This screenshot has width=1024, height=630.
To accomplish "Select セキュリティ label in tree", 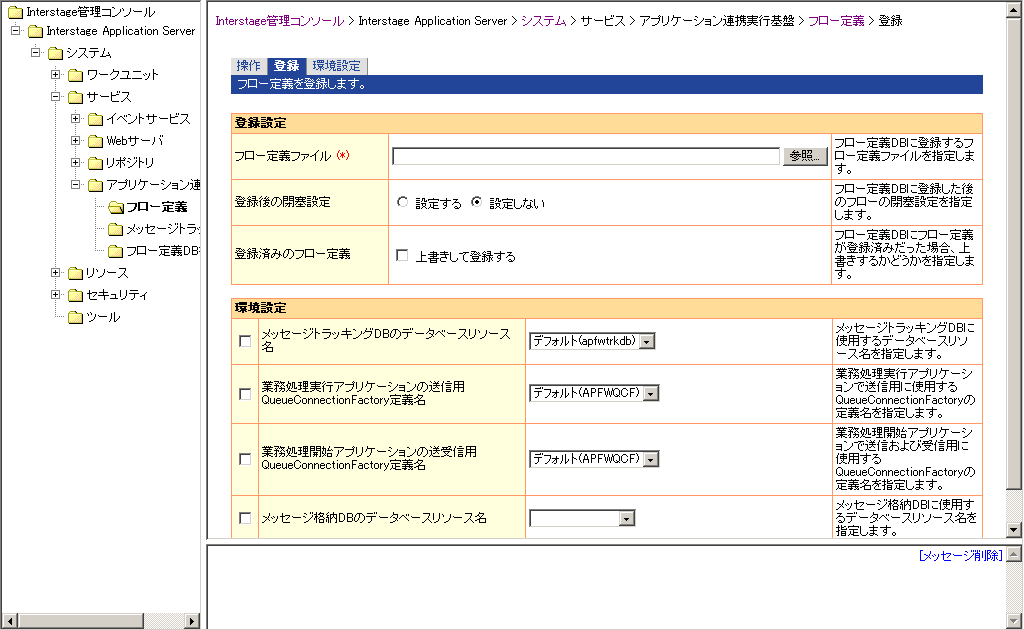I will (x=117, y=295).
